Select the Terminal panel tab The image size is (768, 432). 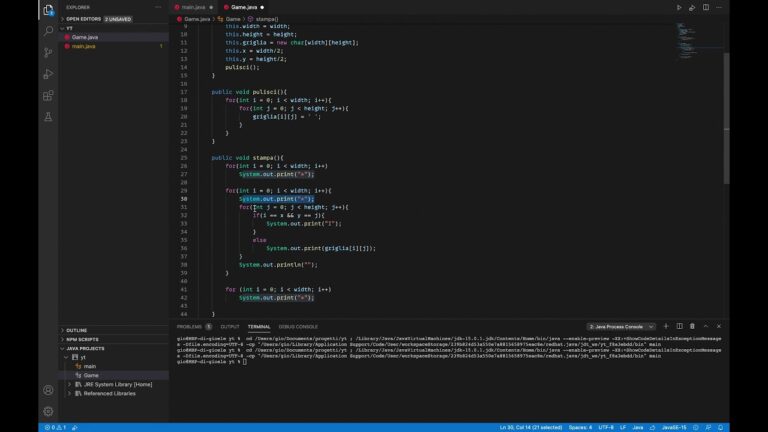(x=259, y=327)
